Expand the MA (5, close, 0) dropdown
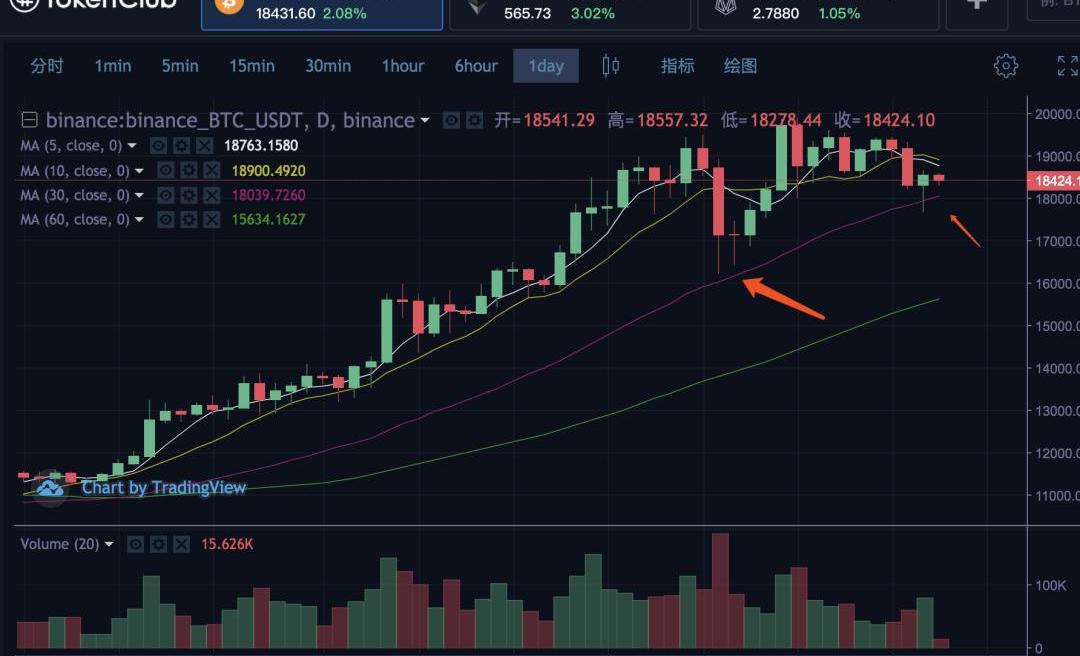Image resolution: width=1080 pixels, height=656 pixels. pos(131,146)
